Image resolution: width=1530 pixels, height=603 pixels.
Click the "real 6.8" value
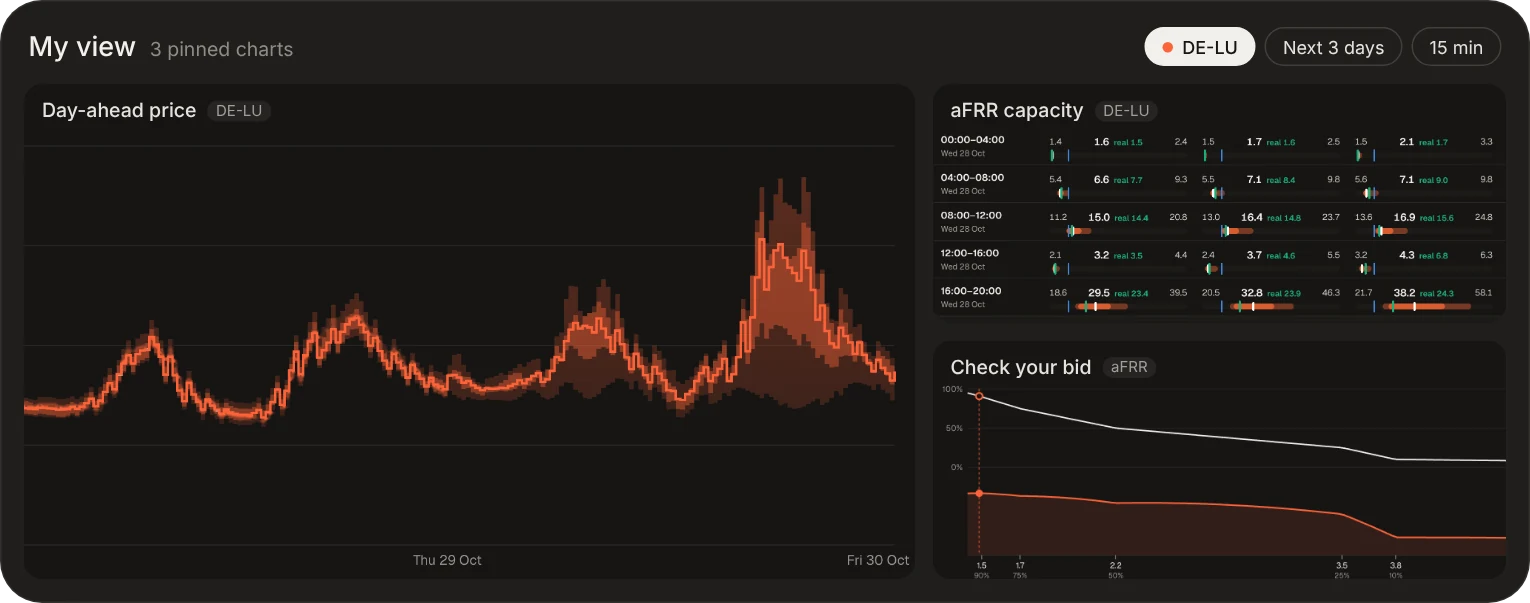(x=1433, y=256)
